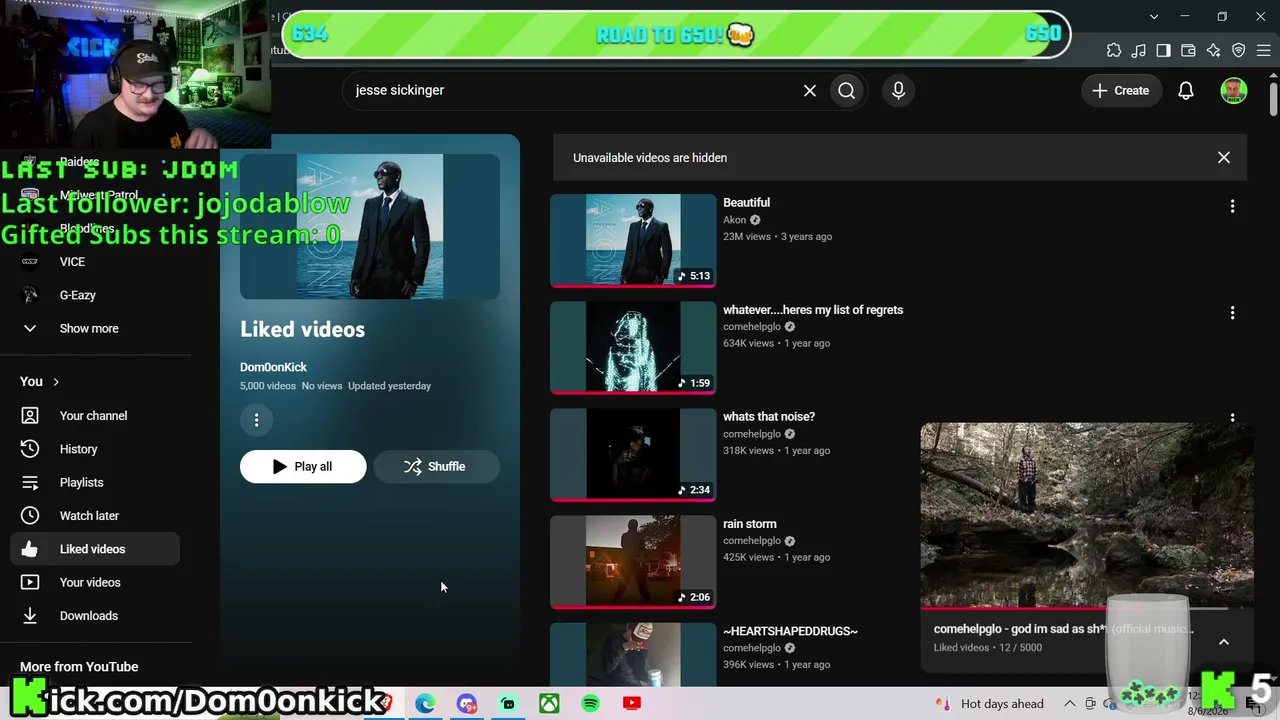
Task: Play the rain storm video thumbnail
Action: (x=633, y=561)
